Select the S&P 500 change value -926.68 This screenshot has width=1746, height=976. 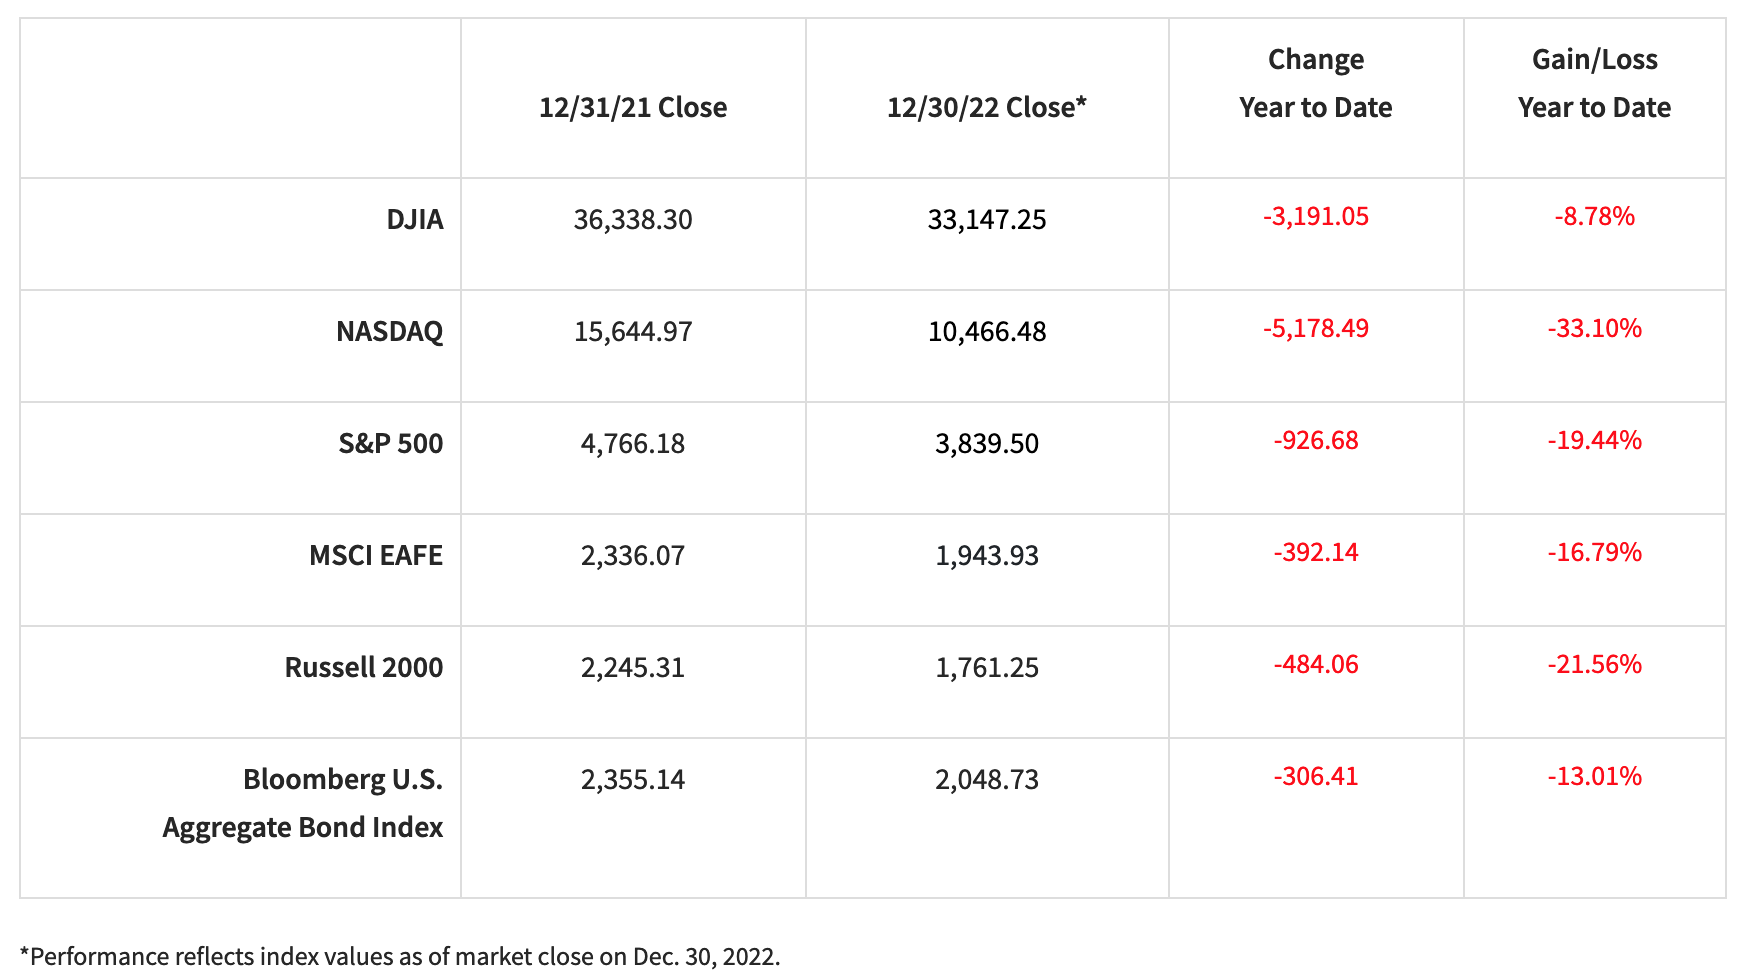point(1315,440)
